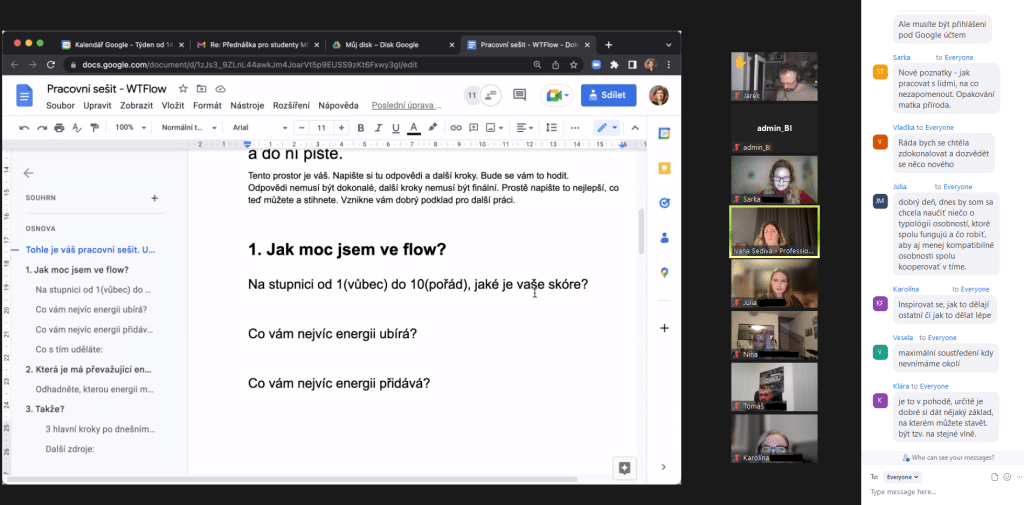Open the Arial font dropdown
The image size is (1024, 505).
(260, 127)
